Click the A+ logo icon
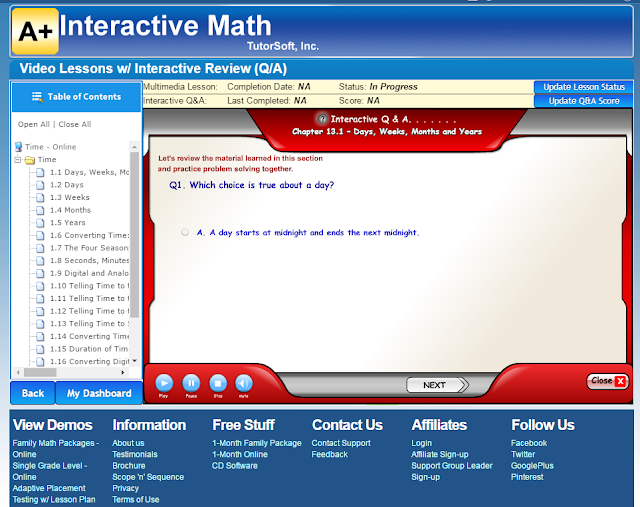640x507 pixels. coord(36,31)
